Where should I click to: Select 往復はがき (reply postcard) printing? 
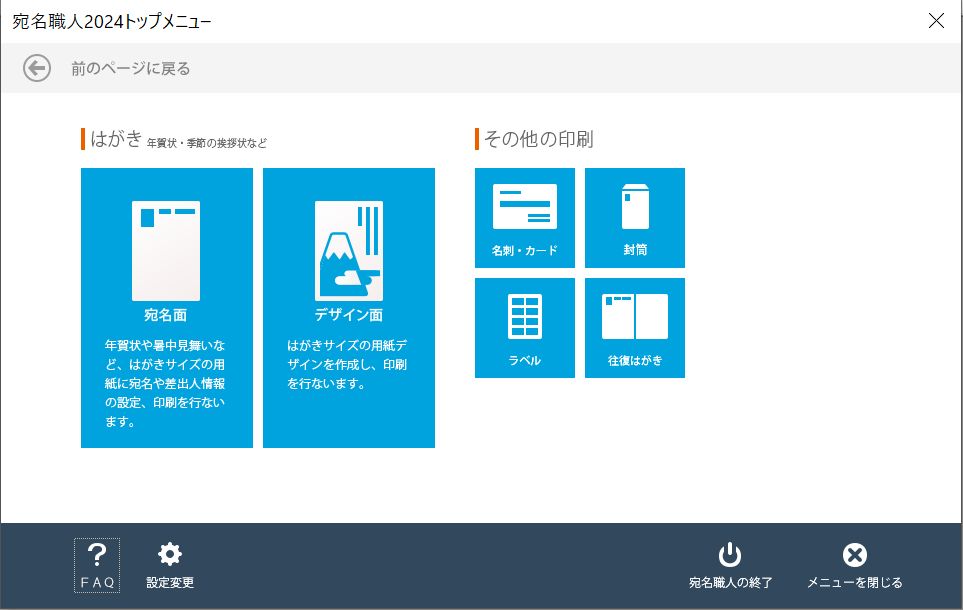coord(634,327)
